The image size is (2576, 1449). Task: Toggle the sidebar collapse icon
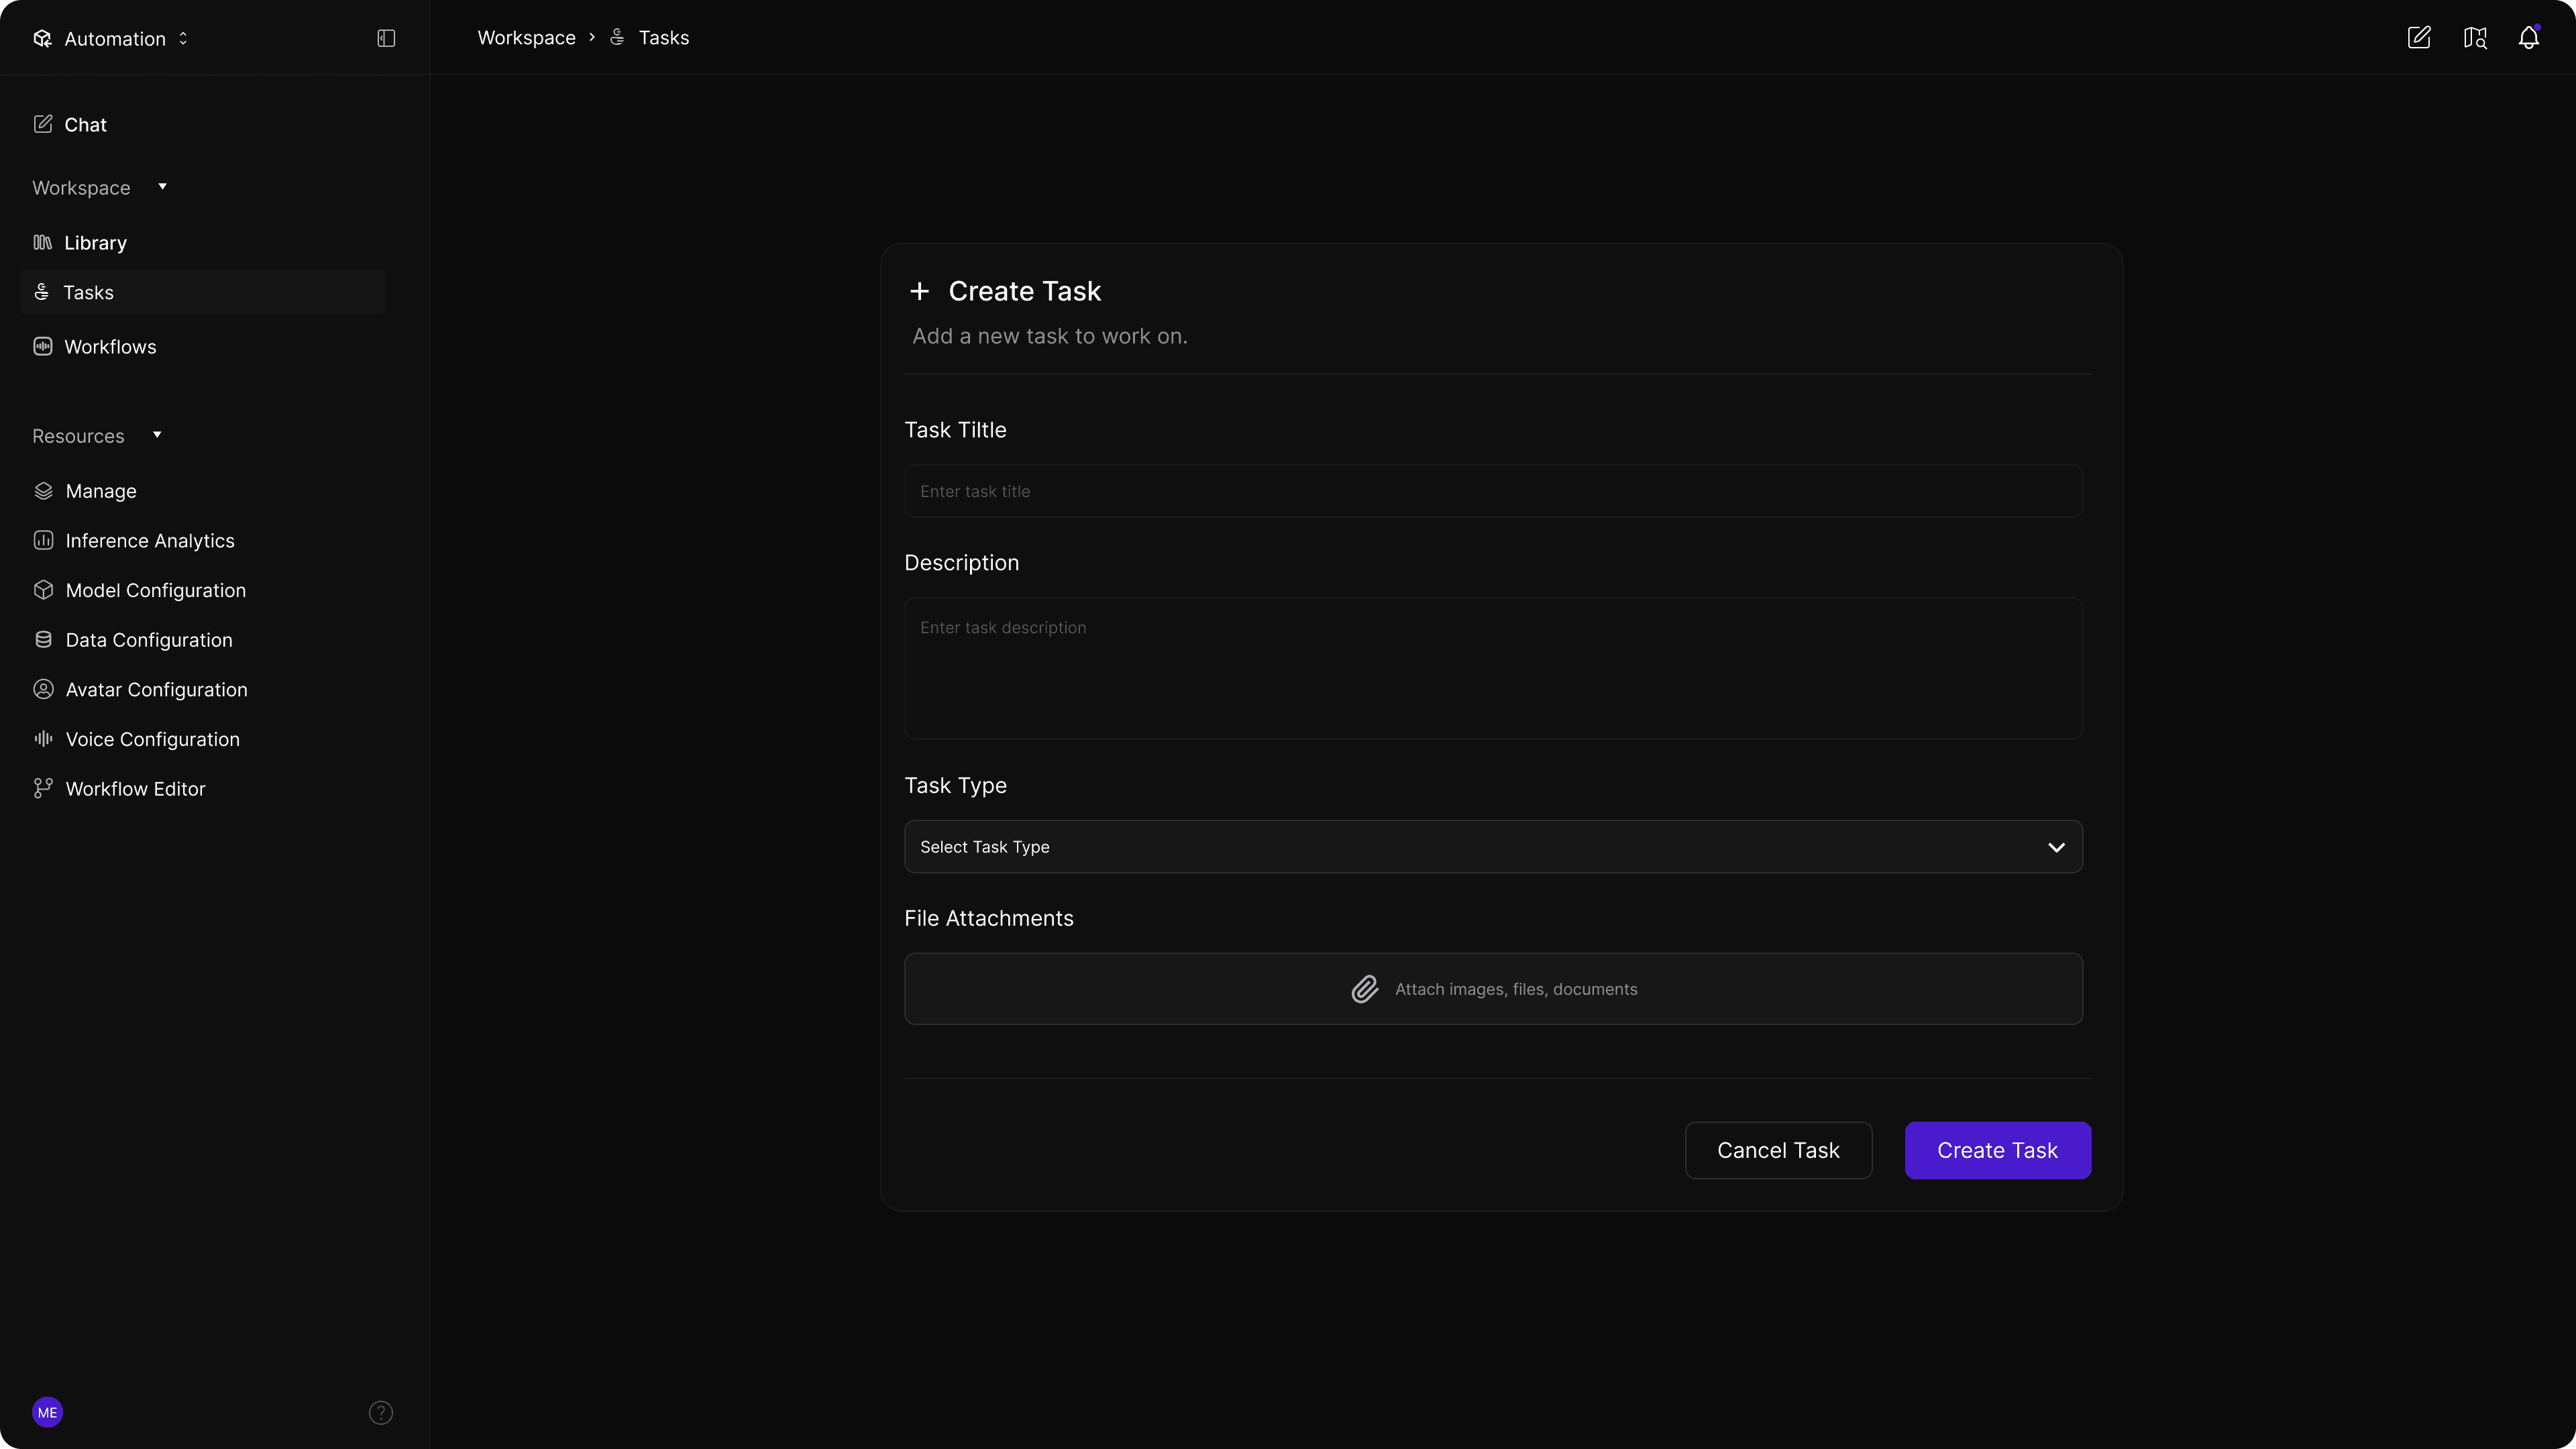point(386,38)
